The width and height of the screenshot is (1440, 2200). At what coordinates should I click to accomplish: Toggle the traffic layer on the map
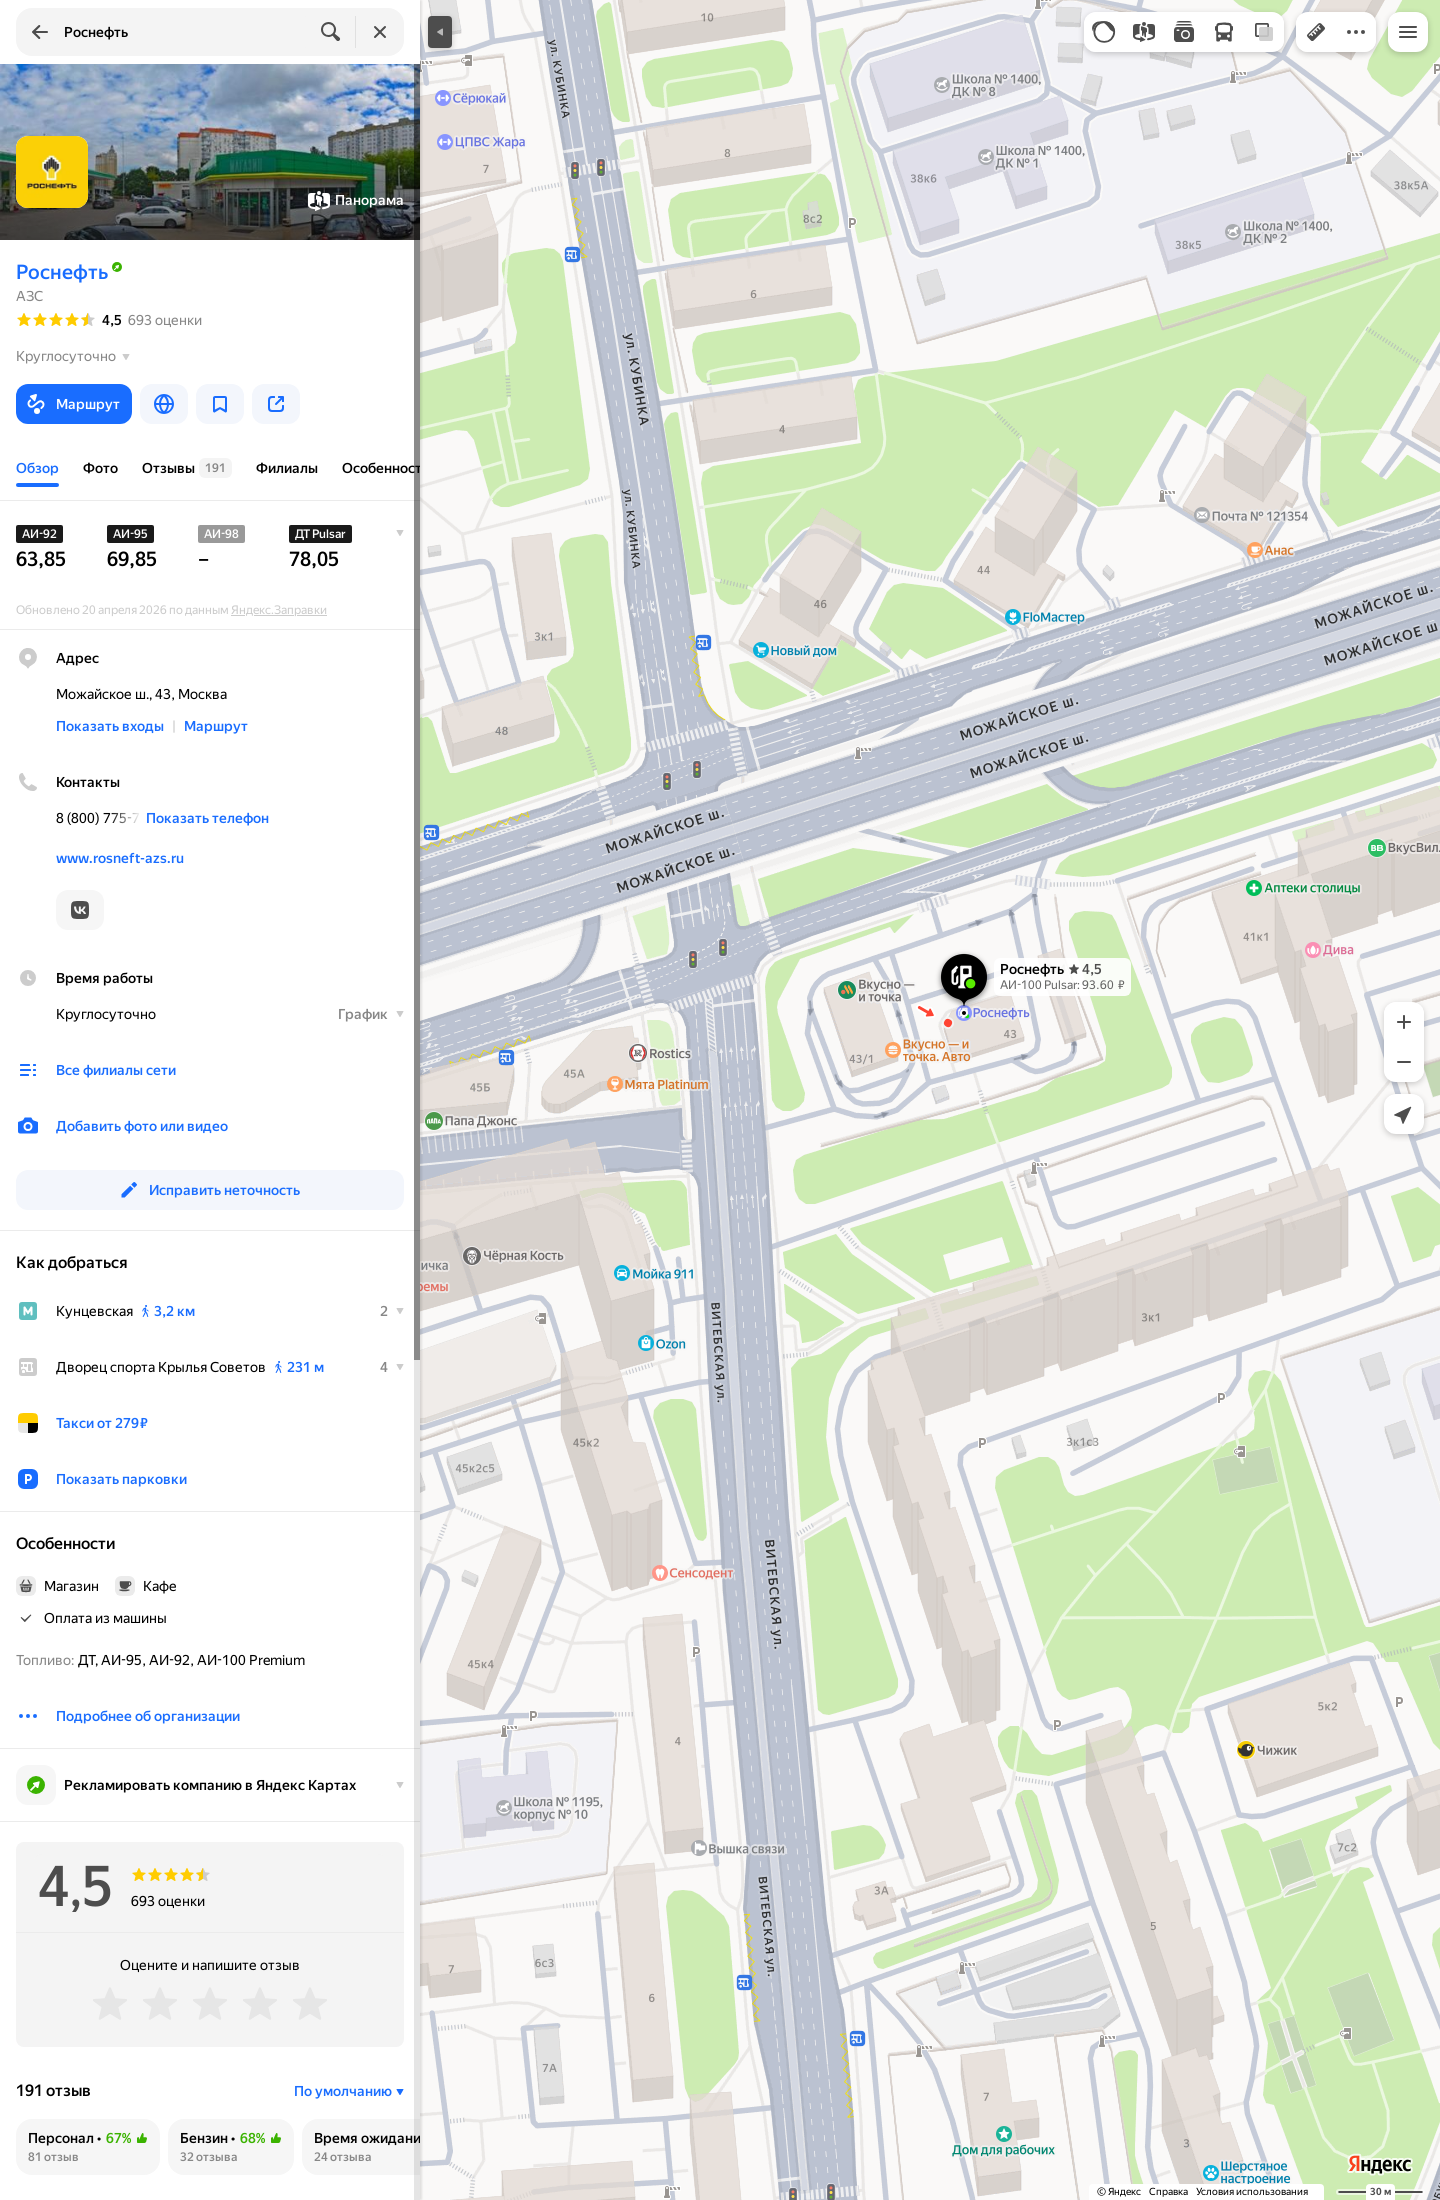tap(1104, 32)
